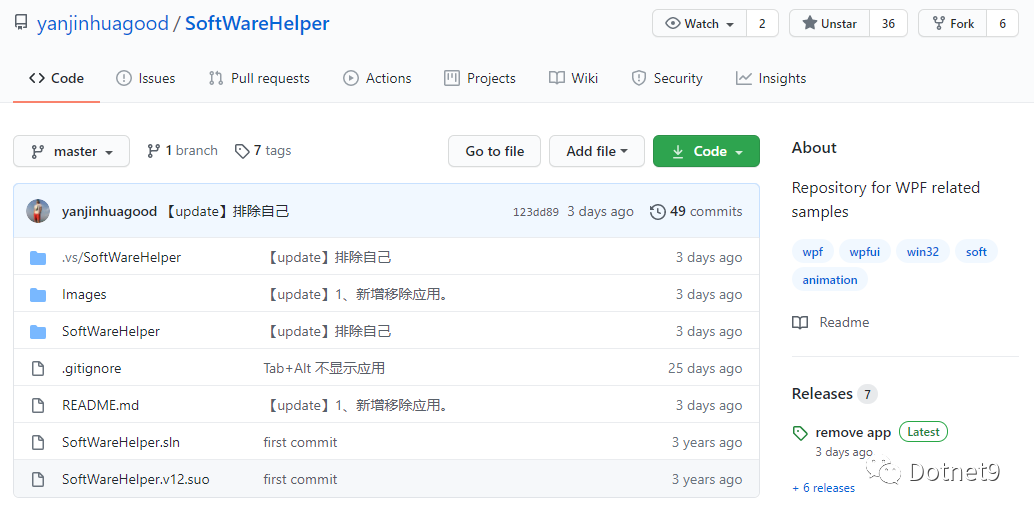Open the Pull requests tab
The width and height of the screenshot is (1034, 514).
tap(258, 79)
